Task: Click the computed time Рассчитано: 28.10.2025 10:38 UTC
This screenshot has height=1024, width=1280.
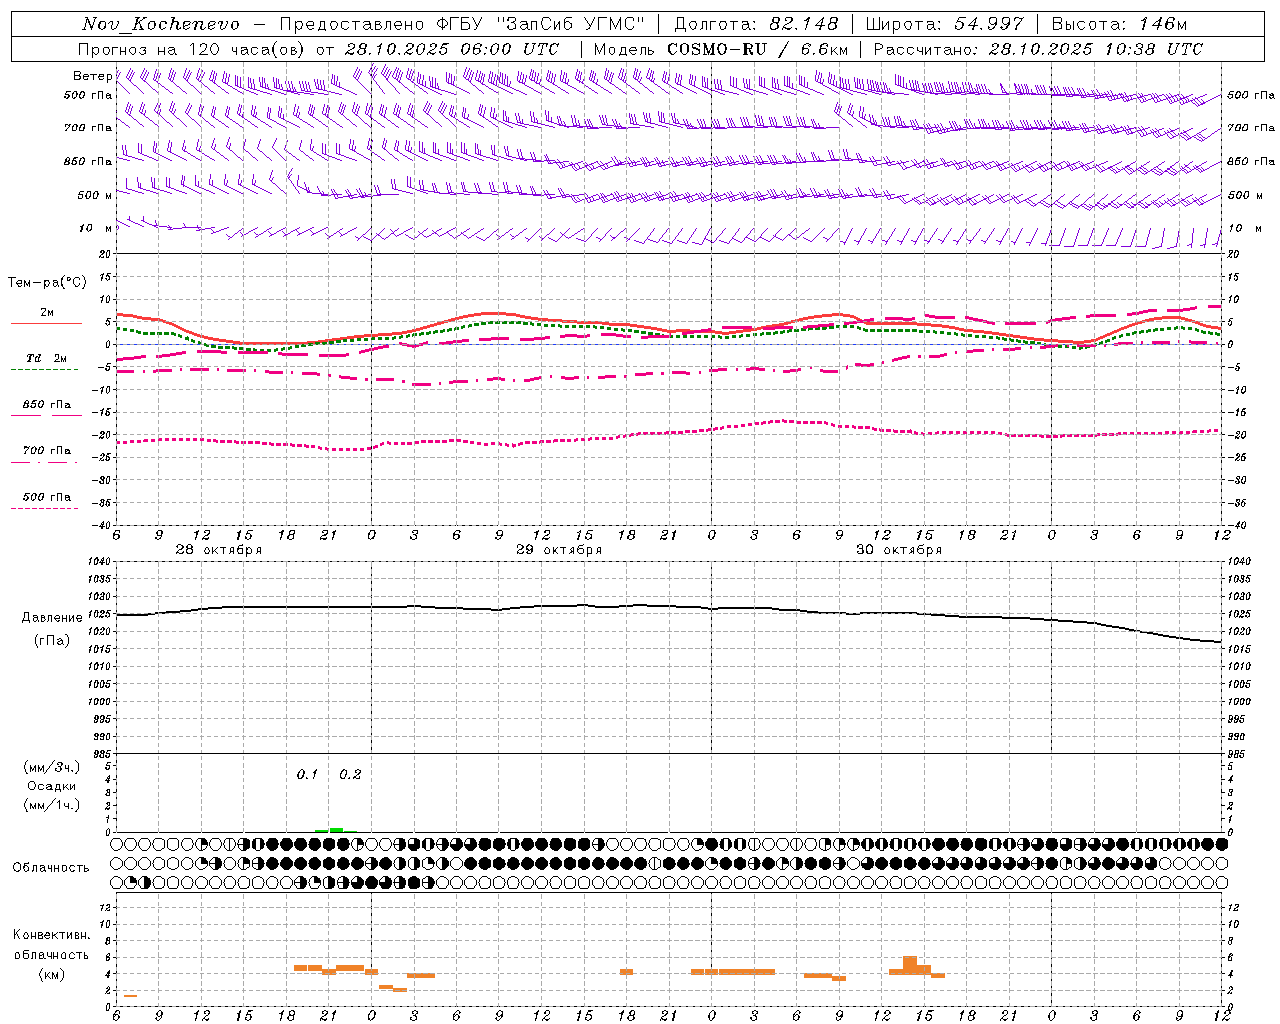Action: click(x=1038, y=49)
